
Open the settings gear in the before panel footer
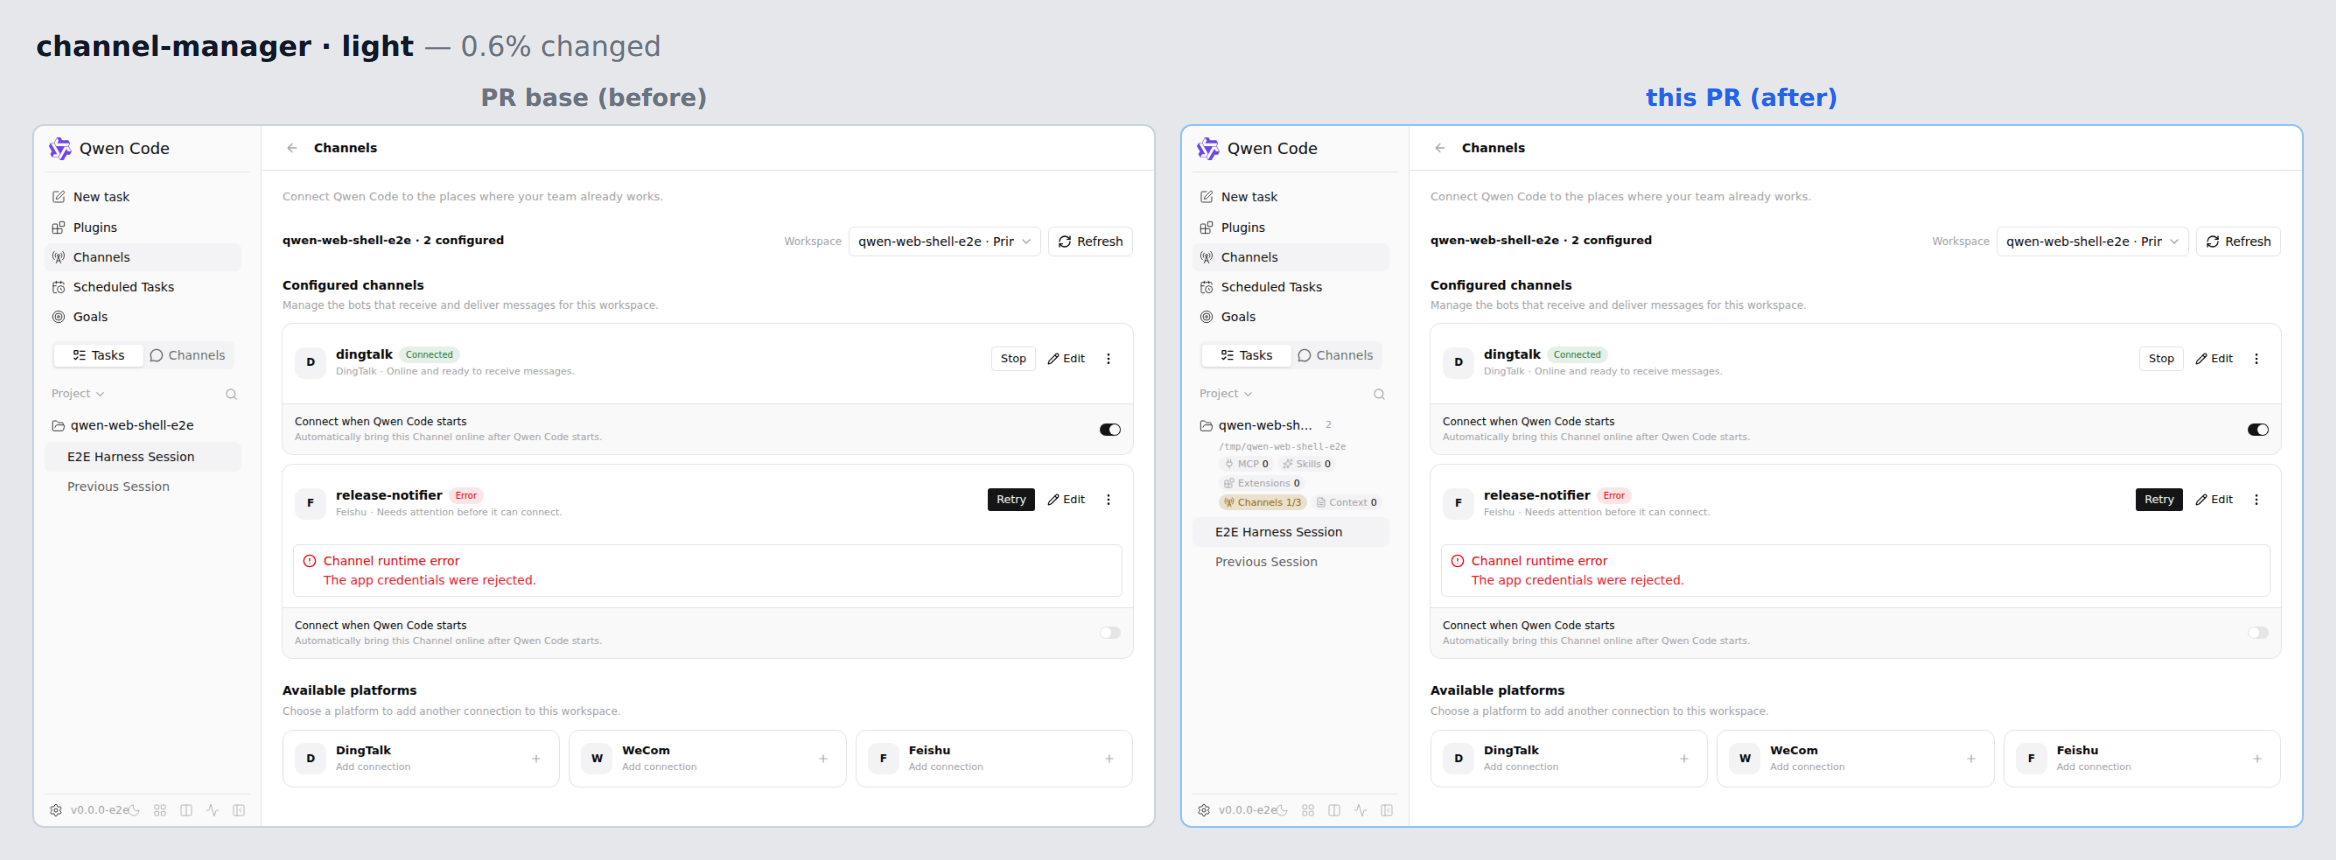click(56, 810)
